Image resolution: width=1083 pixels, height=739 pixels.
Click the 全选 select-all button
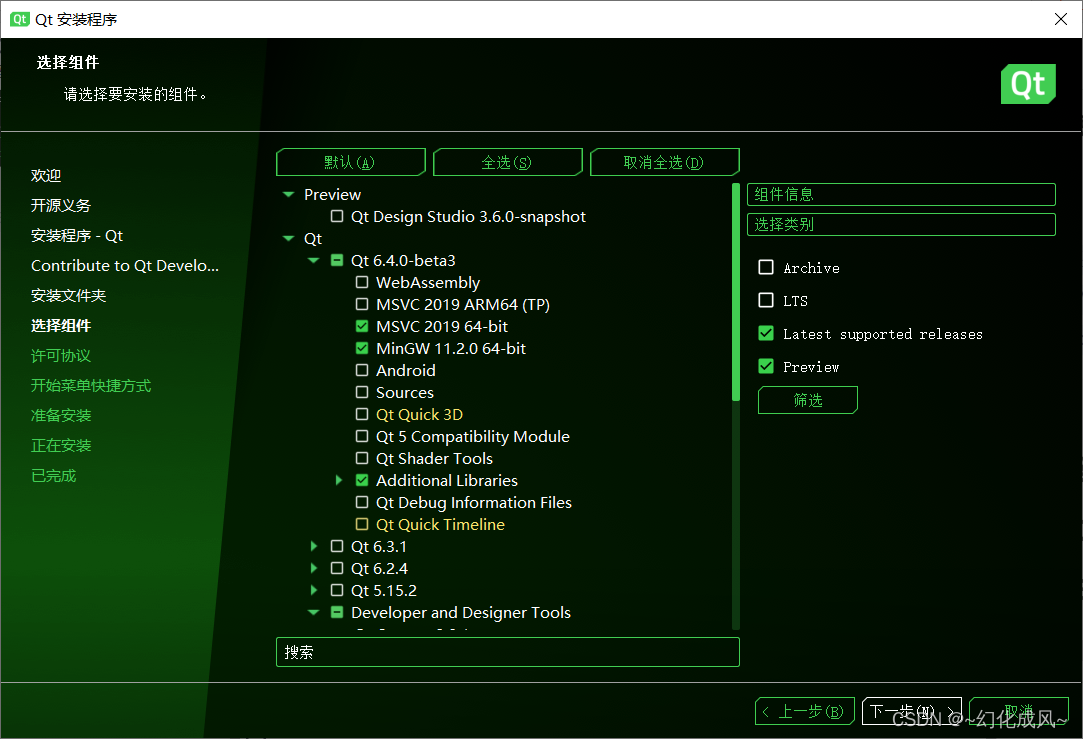coord(507,162)
